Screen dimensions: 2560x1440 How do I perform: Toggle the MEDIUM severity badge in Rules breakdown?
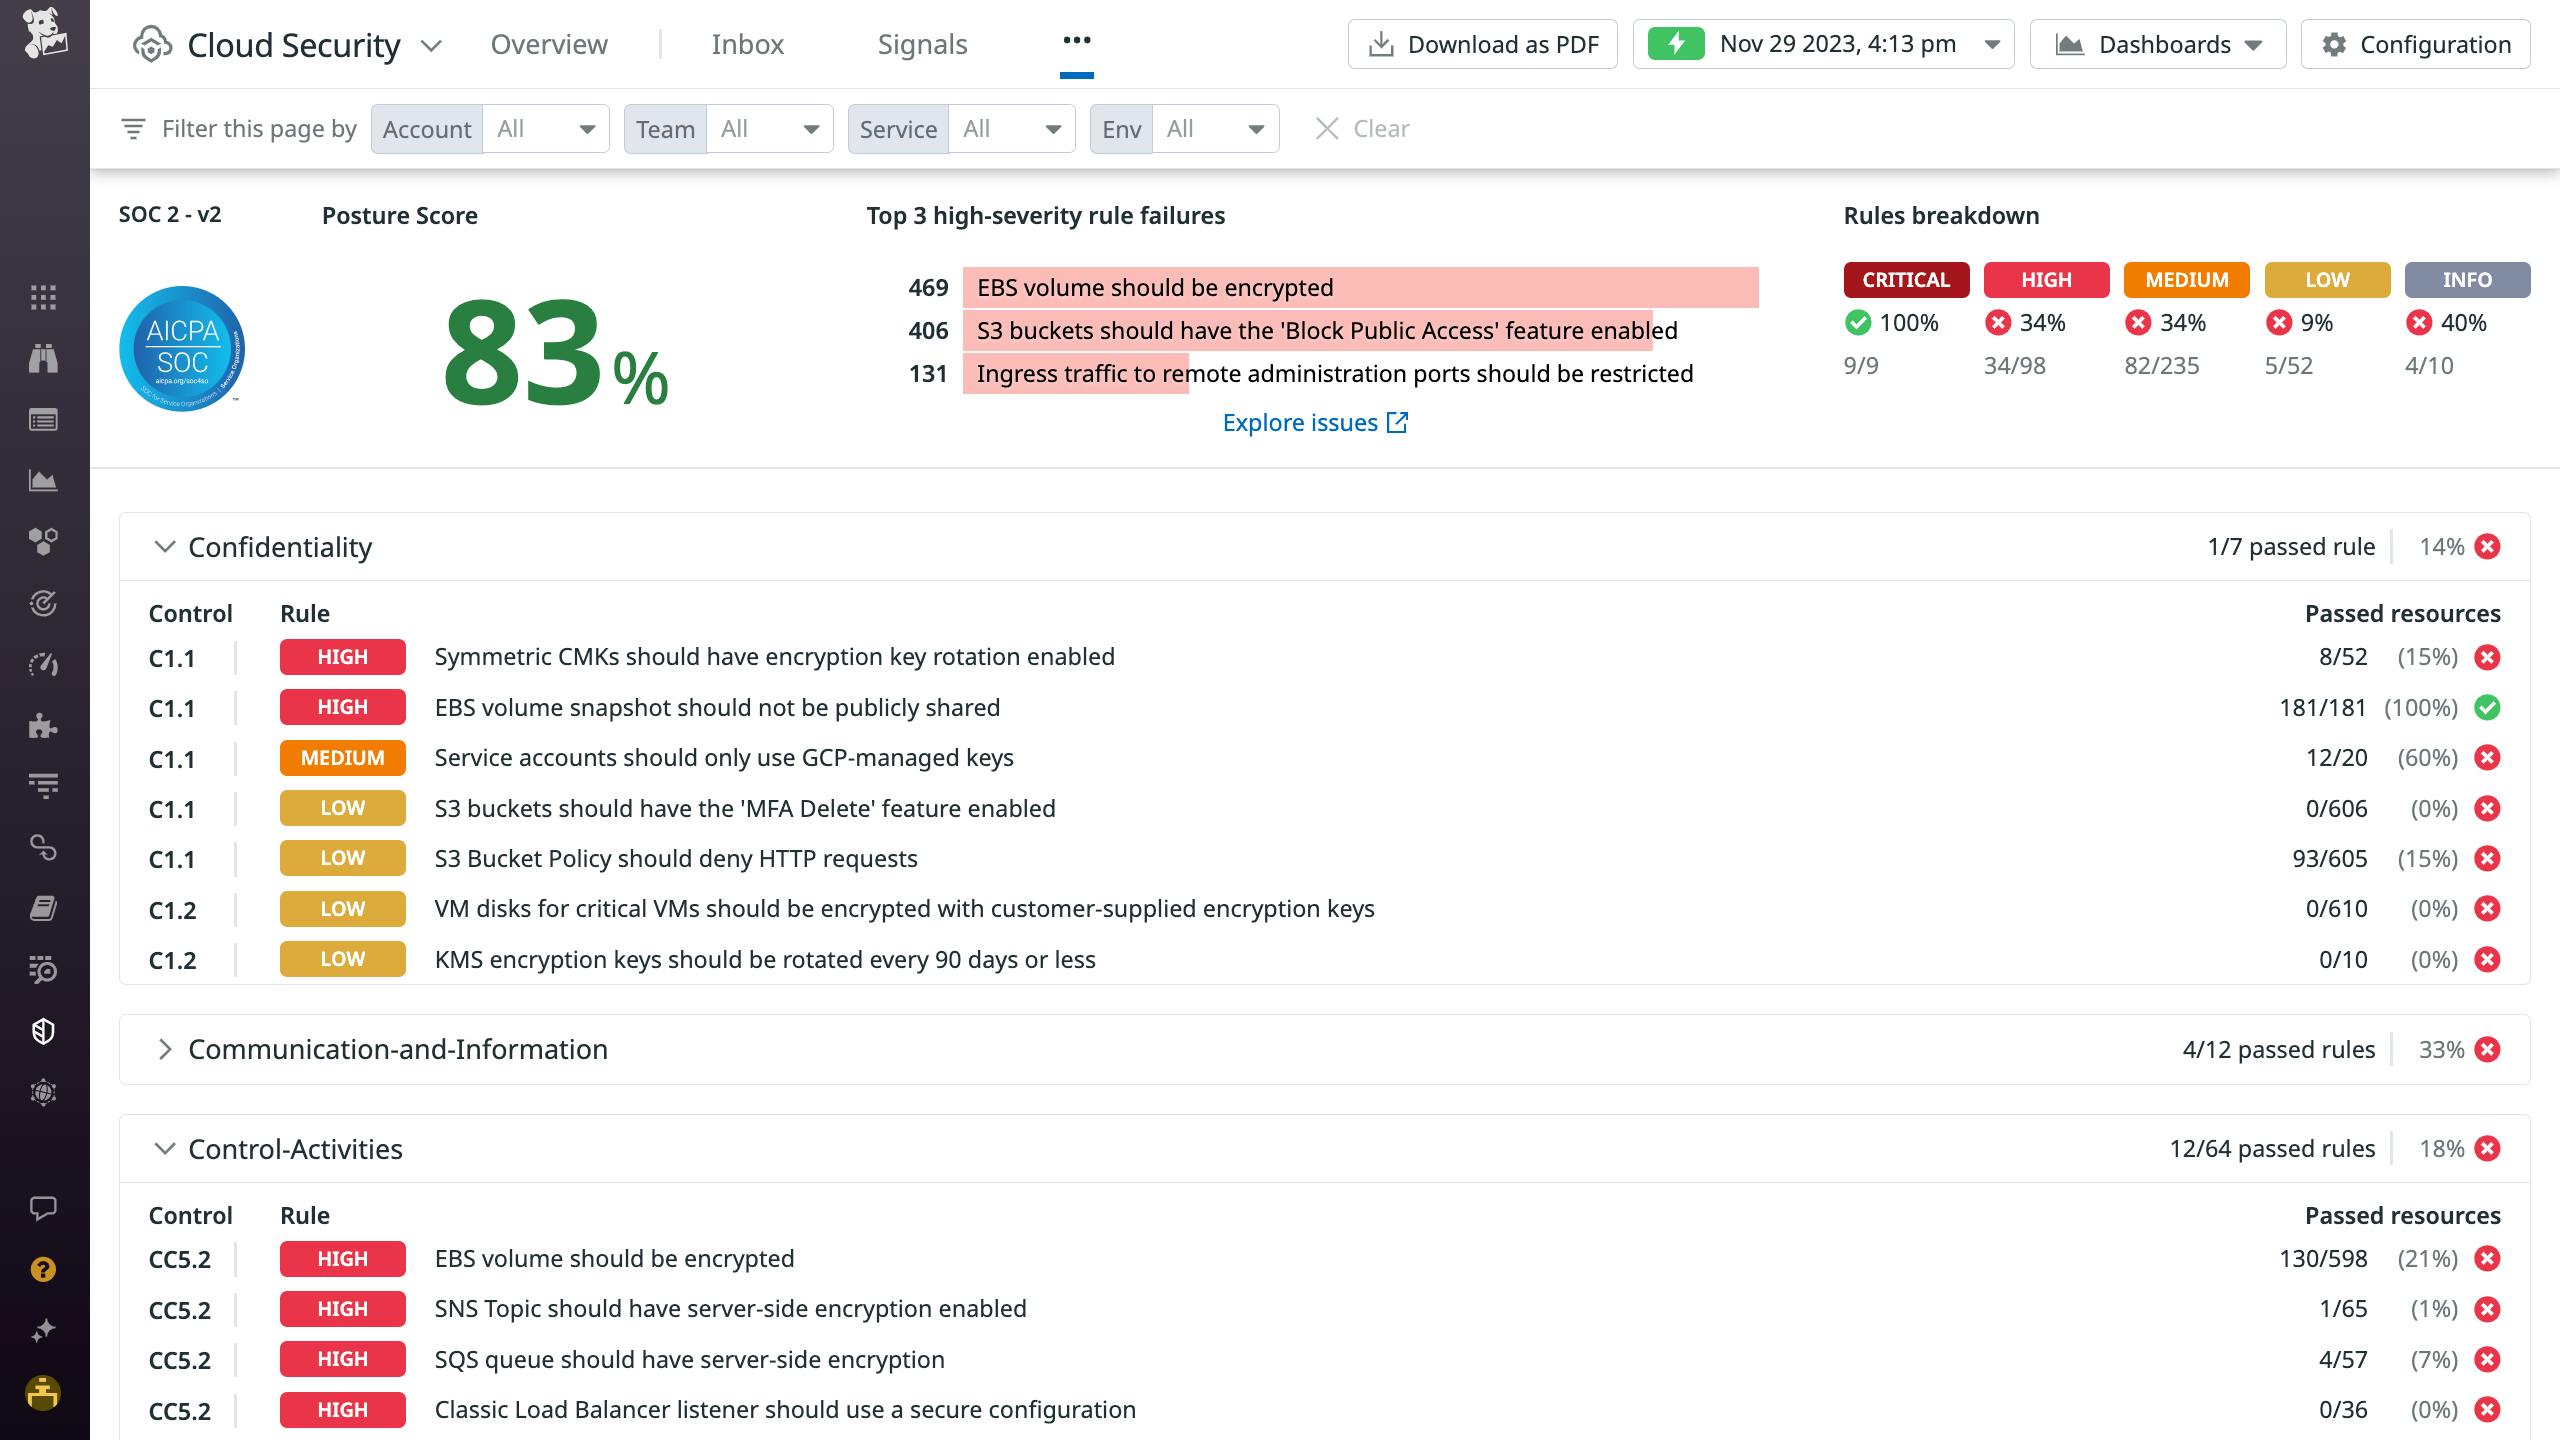(x=2186, y=280)
